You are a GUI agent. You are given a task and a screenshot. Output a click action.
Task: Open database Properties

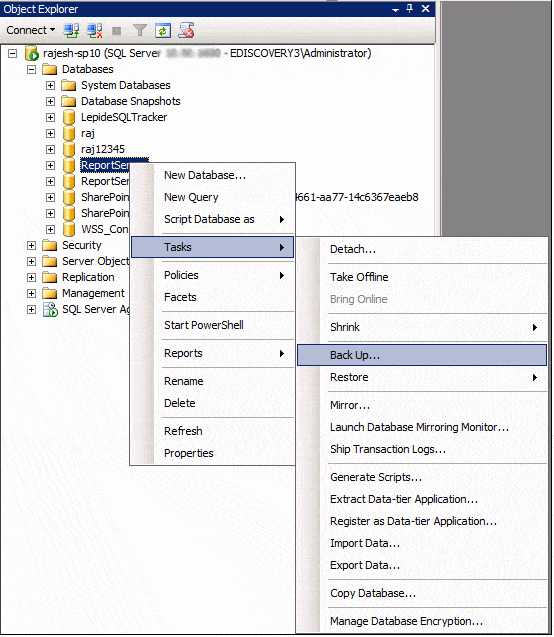tap(212, 453)
